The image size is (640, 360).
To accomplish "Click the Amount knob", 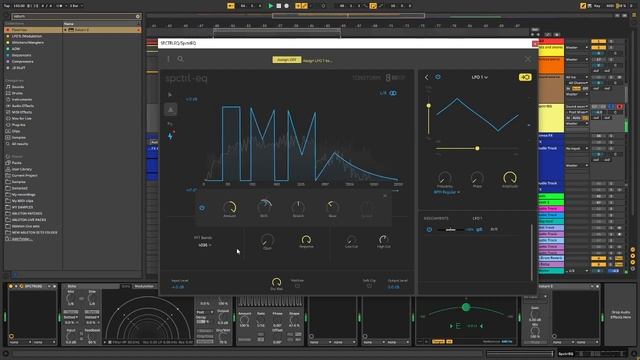I will (x=230, y=207).
